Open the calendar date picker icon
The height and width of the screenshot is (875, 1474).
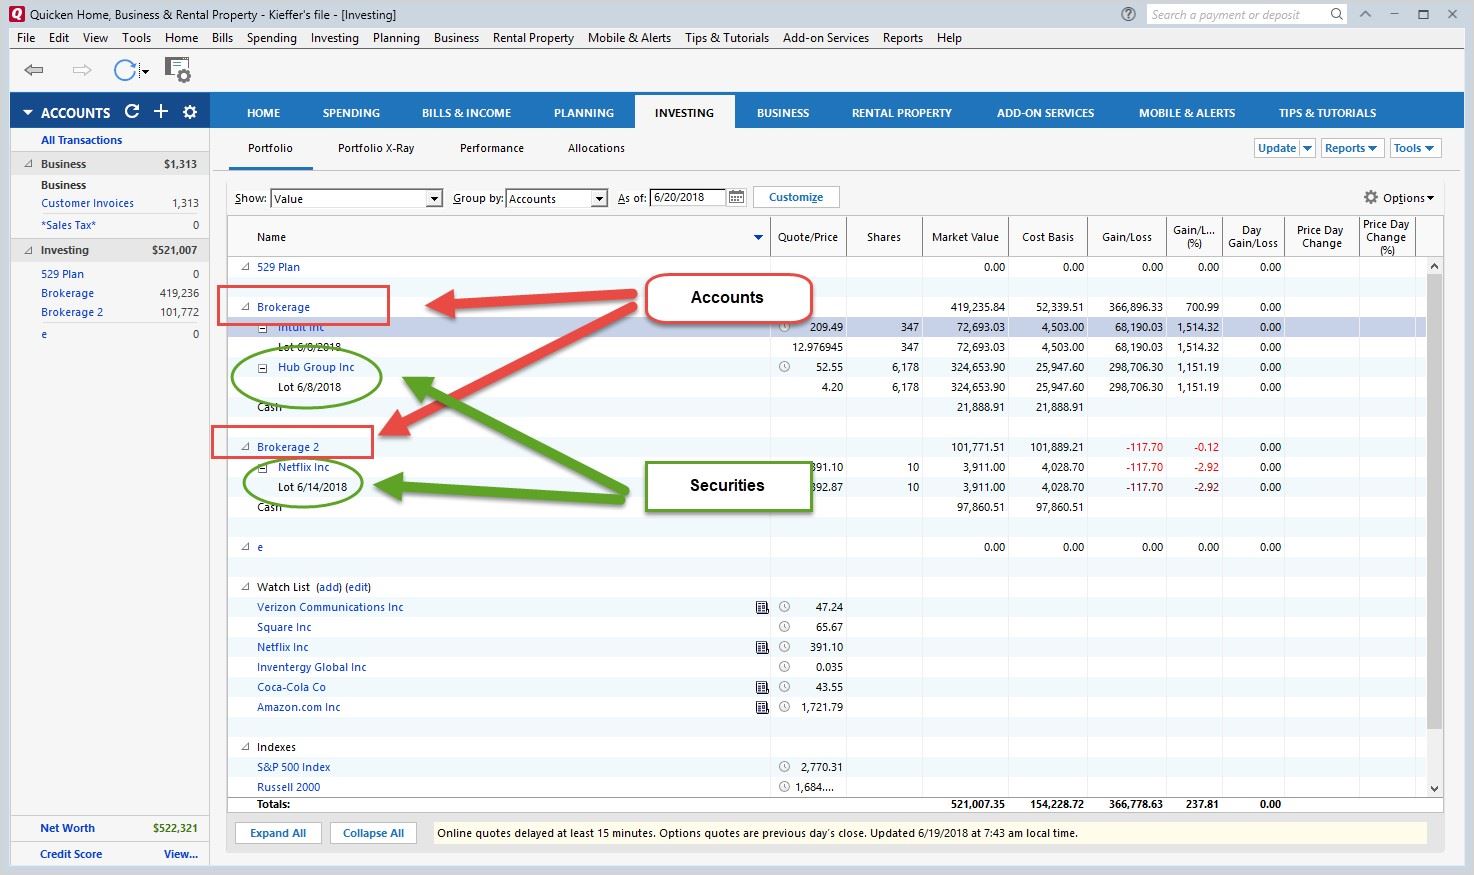737,198
